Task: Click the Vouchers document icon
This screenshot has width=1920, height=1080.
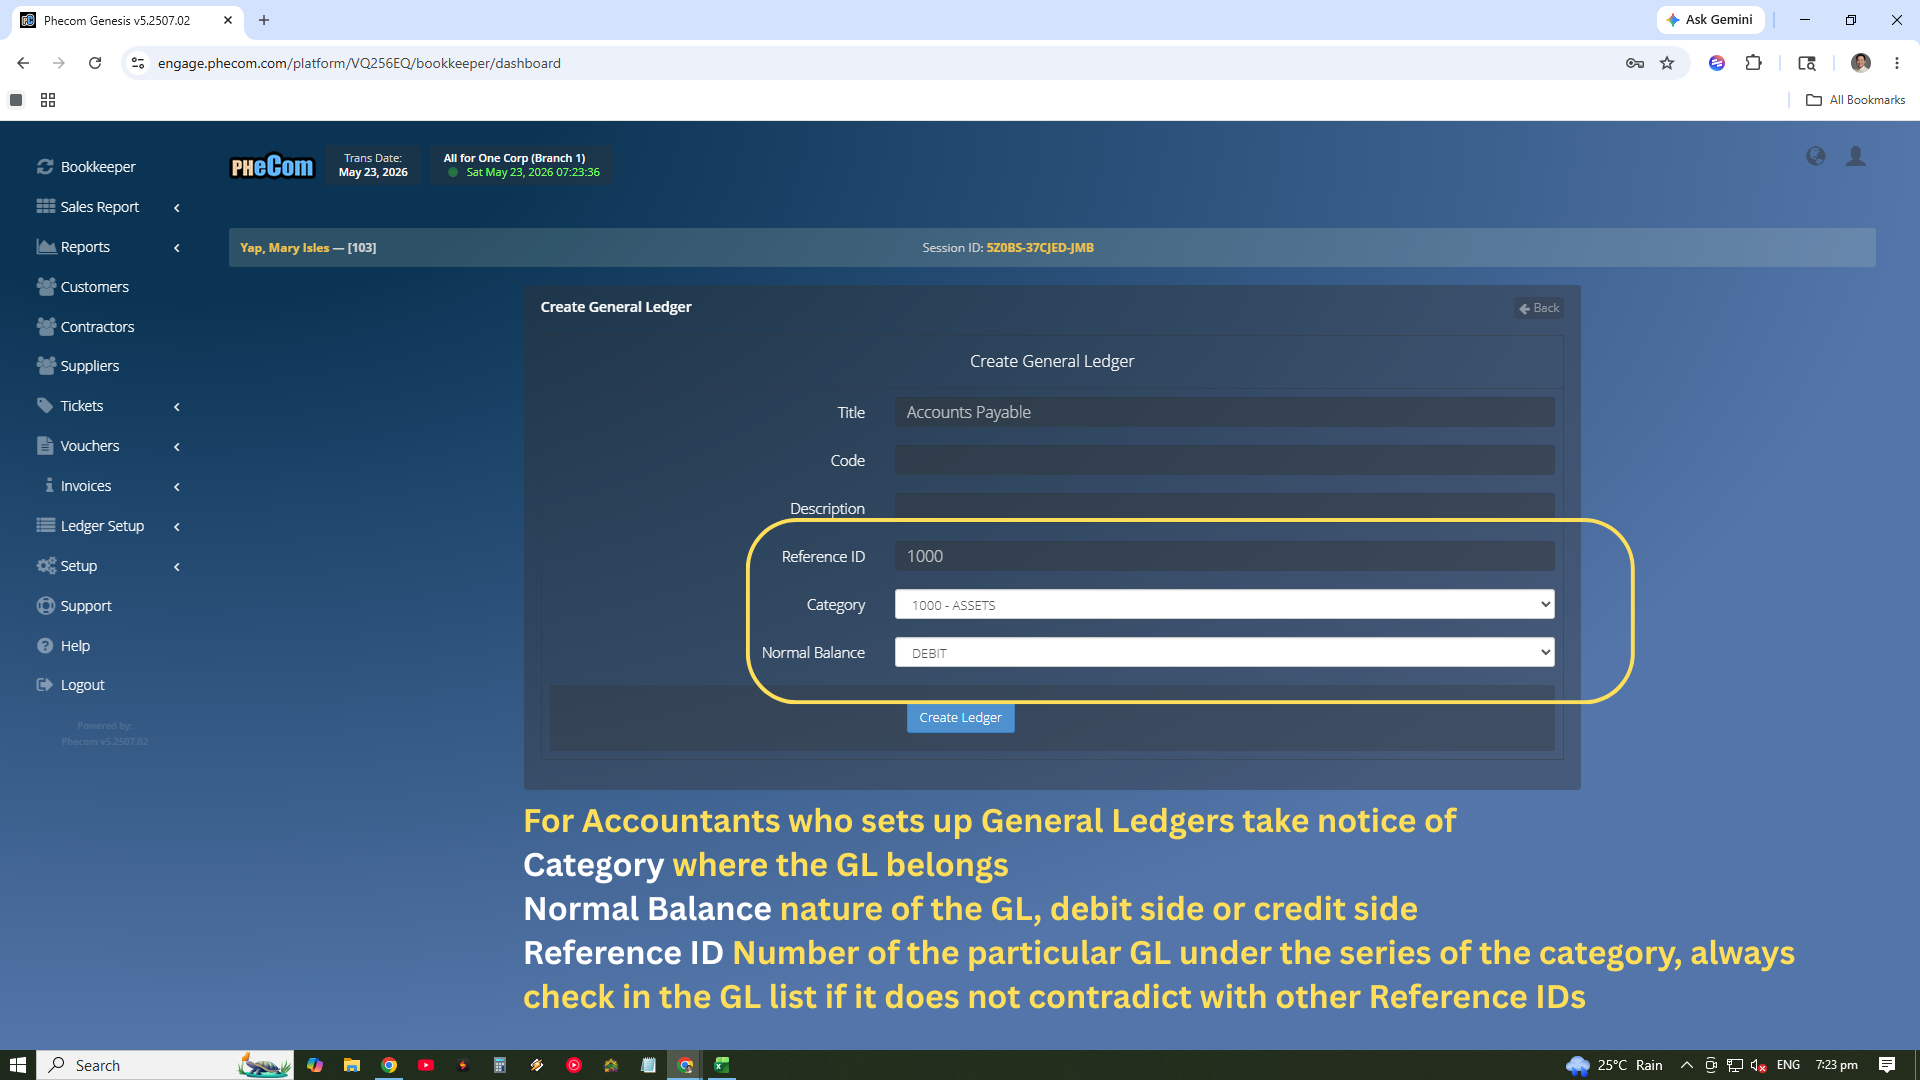Action: (x=45, y=445)
